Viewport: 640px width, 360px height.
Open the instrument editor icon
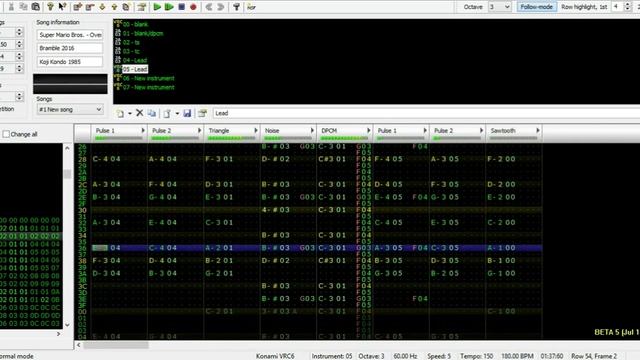[x=202, y=113]
